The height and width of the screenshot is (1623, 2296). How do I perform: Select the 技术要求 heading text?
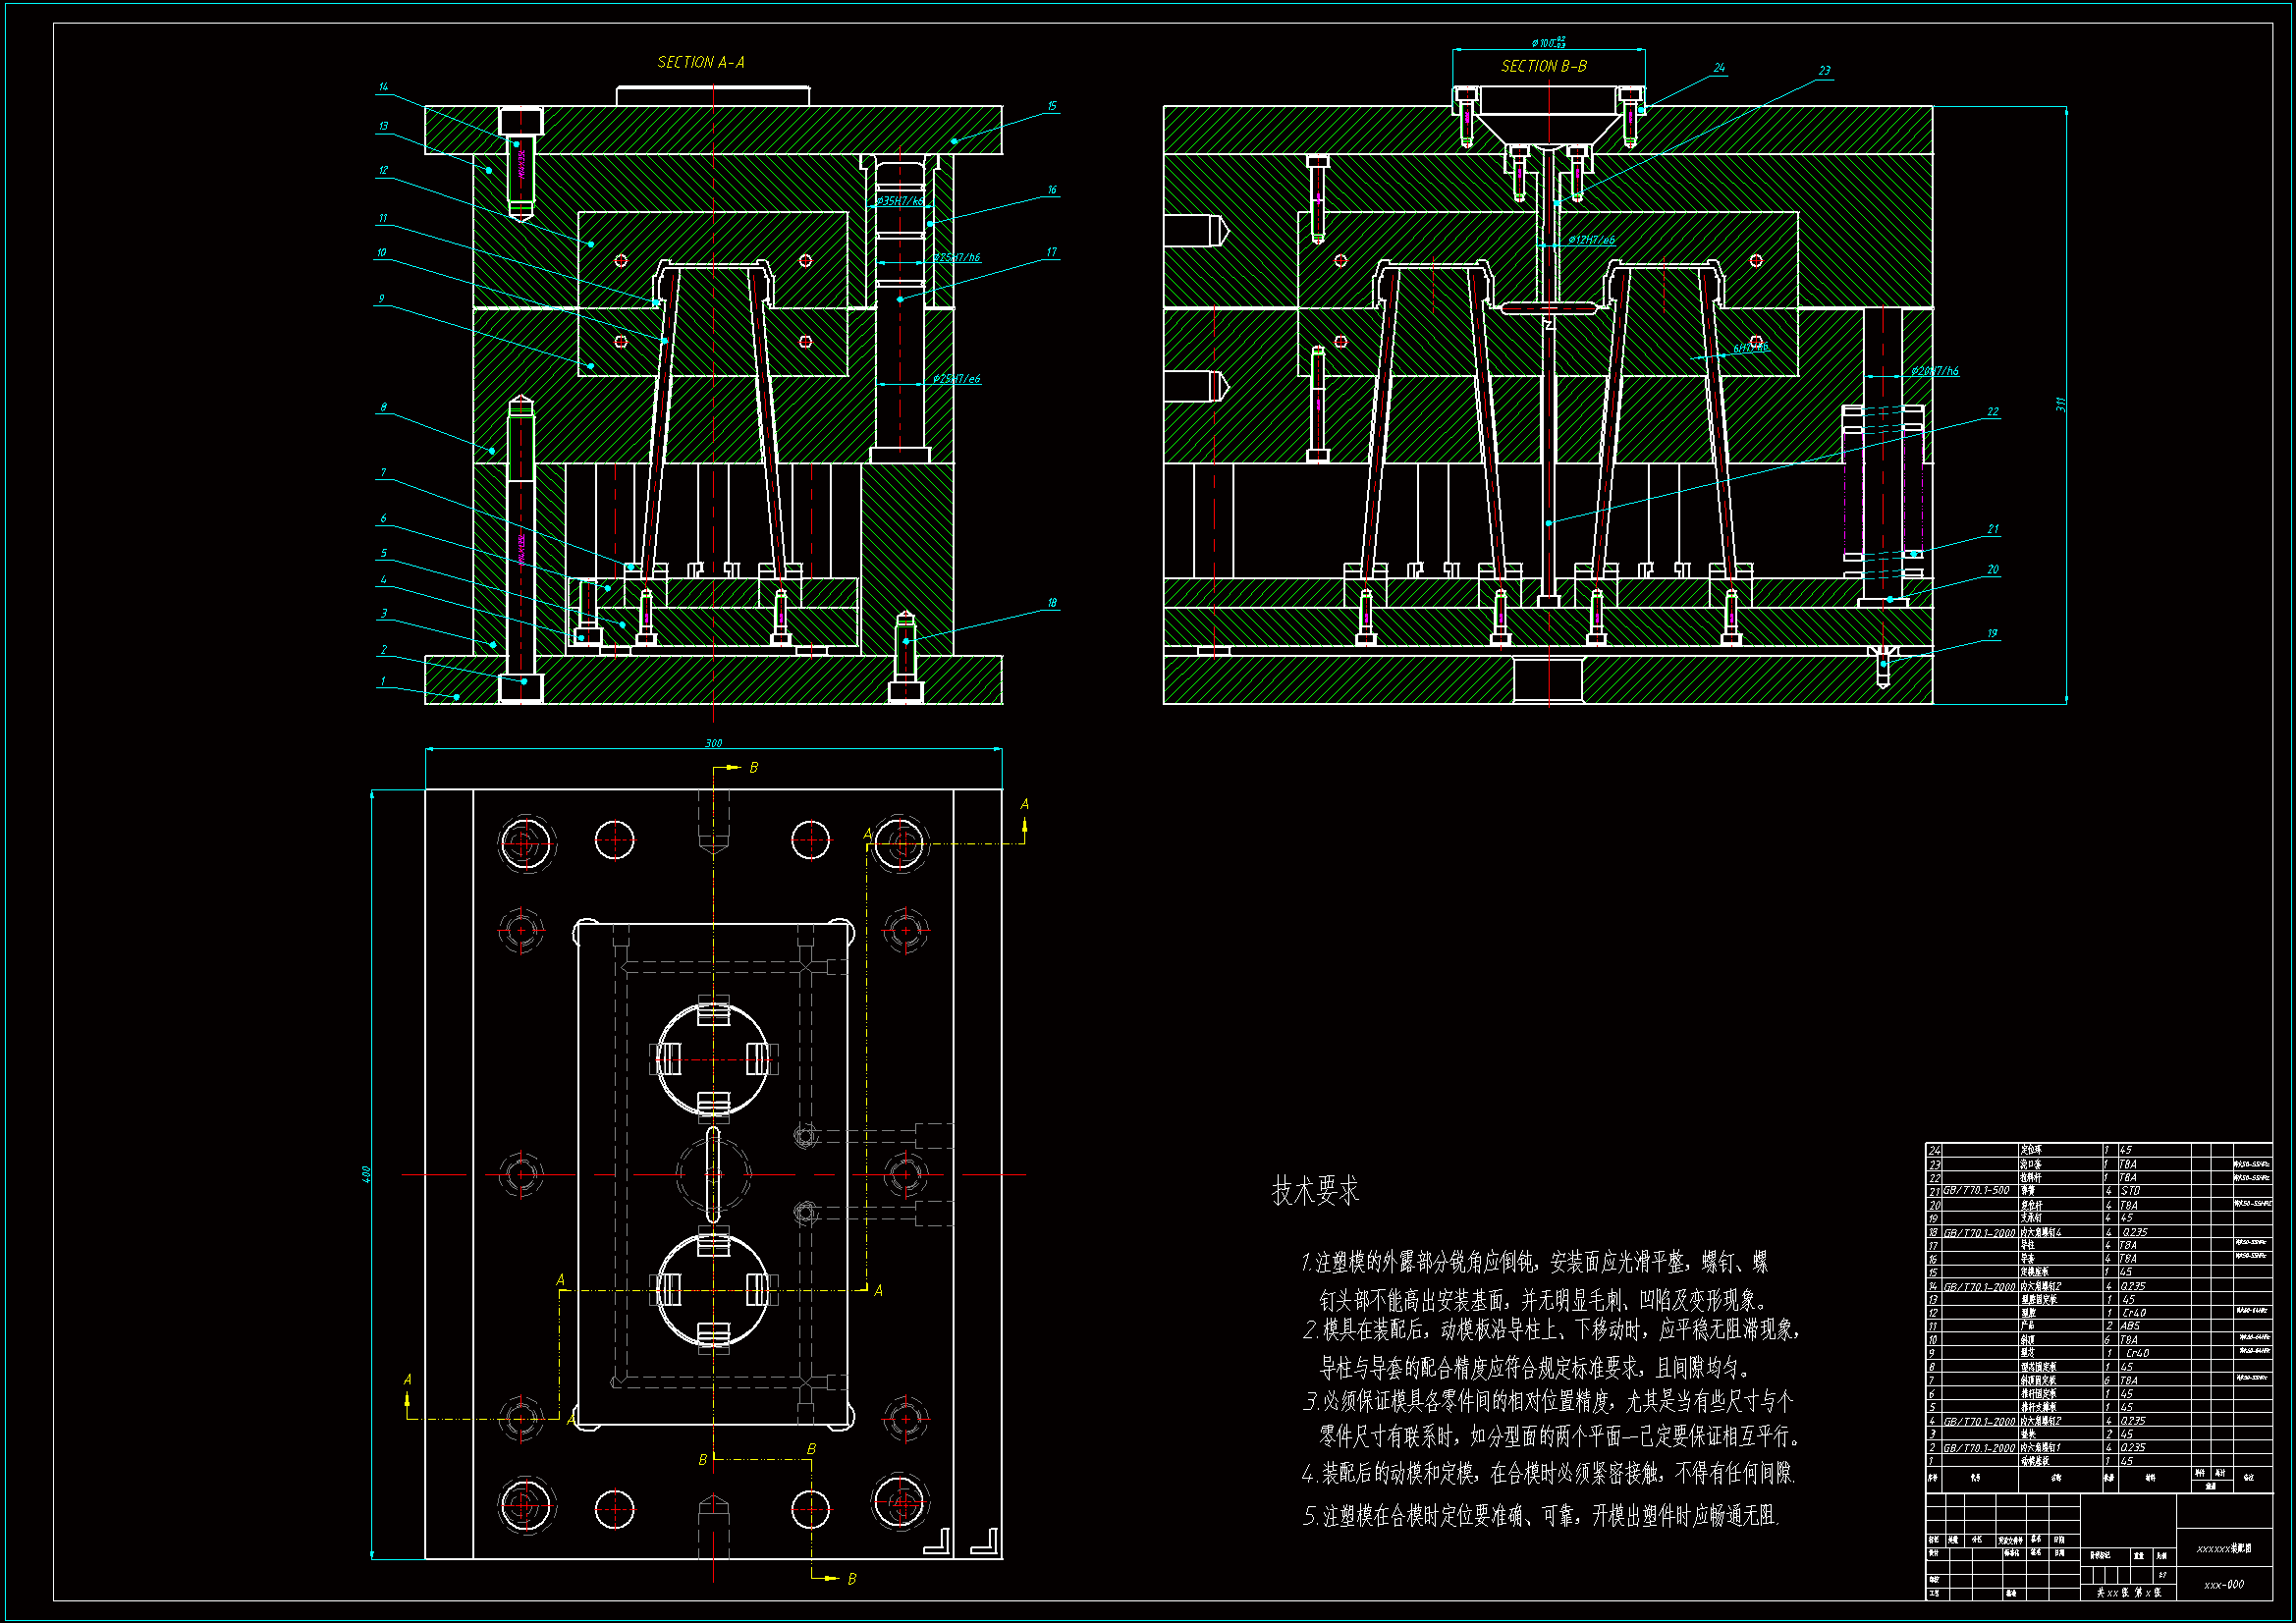click(x=1315, y=1191)
